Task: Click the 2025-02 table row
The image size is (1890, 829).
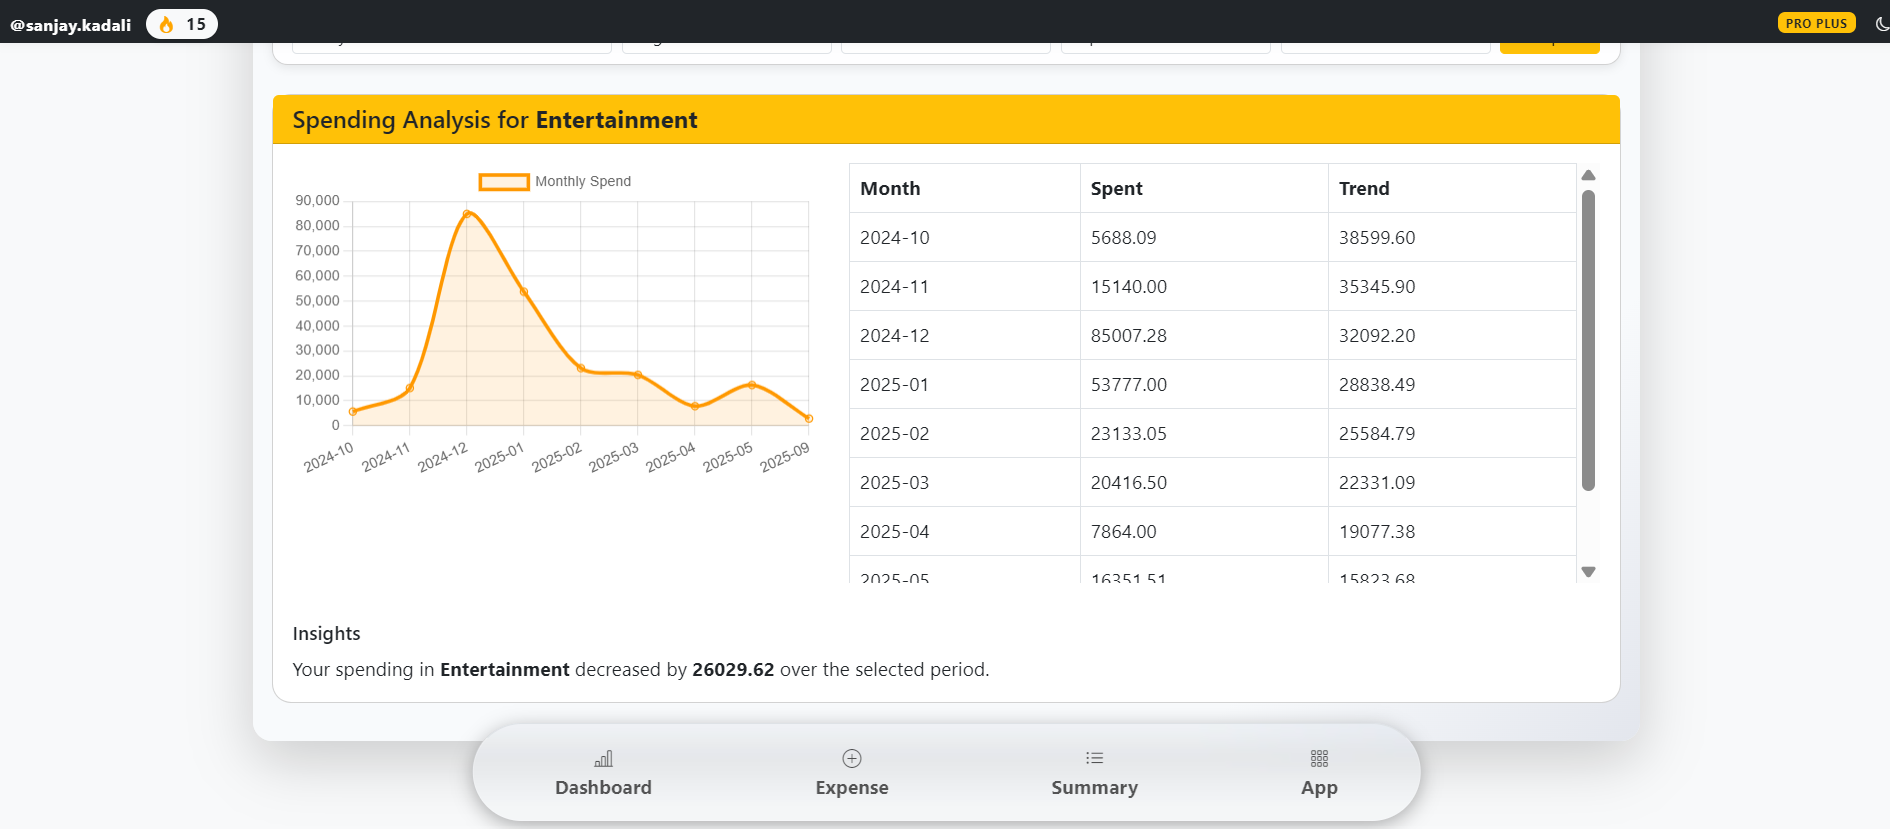Action: click(x=1212, y=434)
